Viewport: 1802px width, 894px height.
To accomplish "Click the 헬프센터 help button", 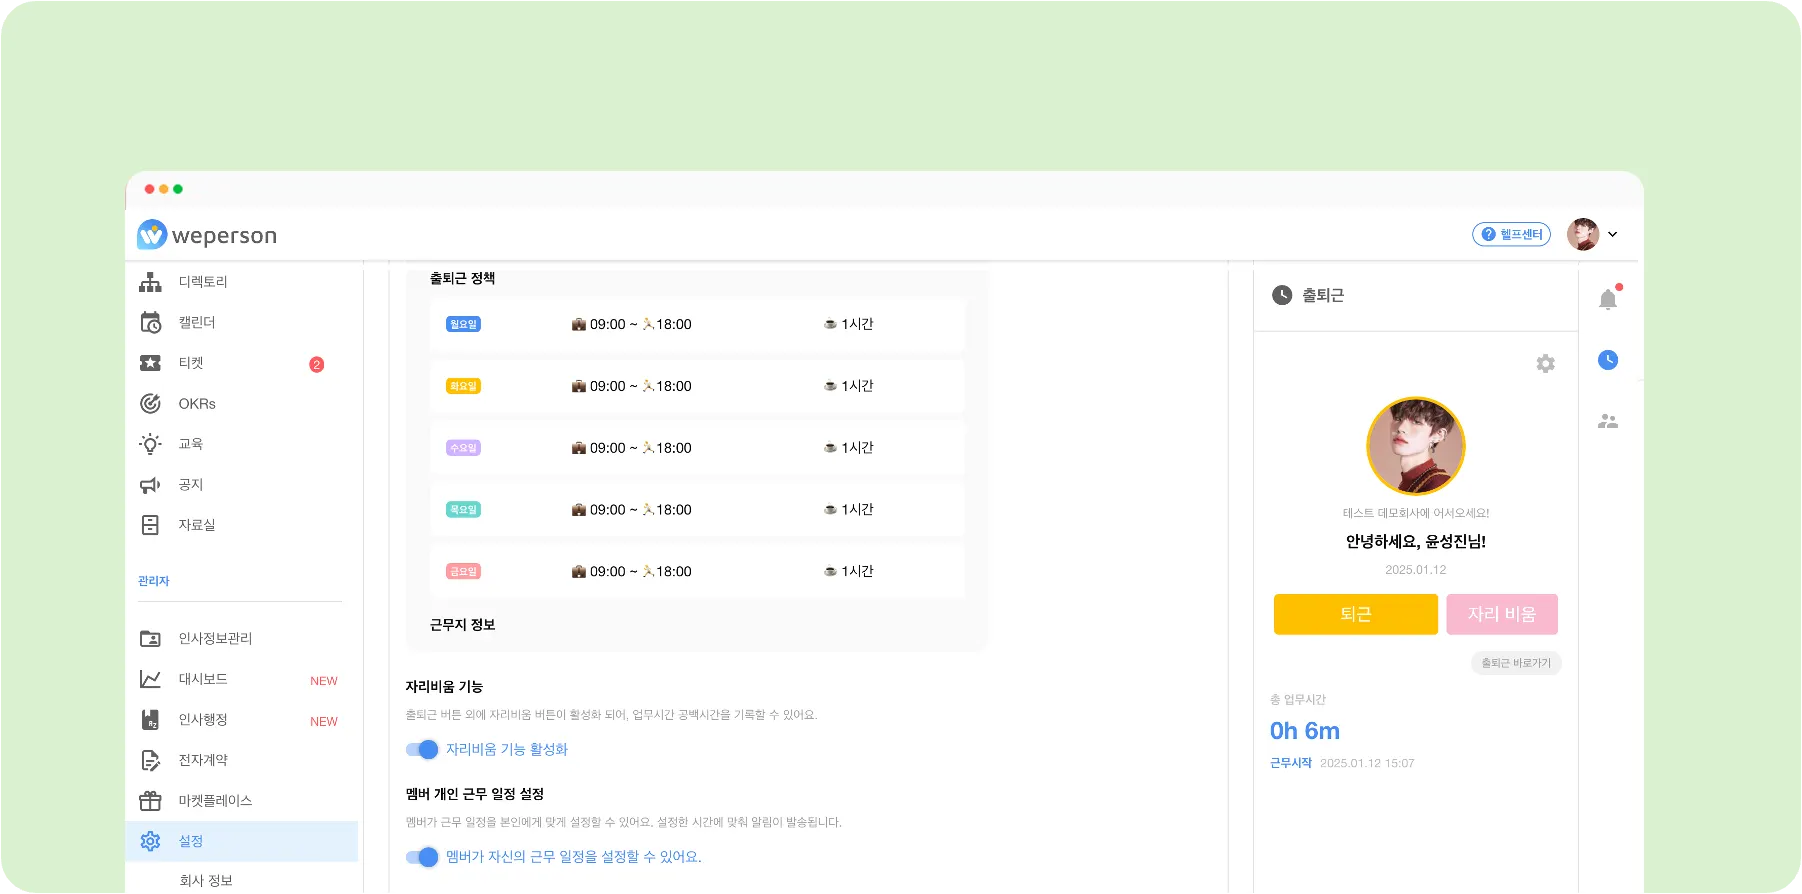I will pos(1511,234).
